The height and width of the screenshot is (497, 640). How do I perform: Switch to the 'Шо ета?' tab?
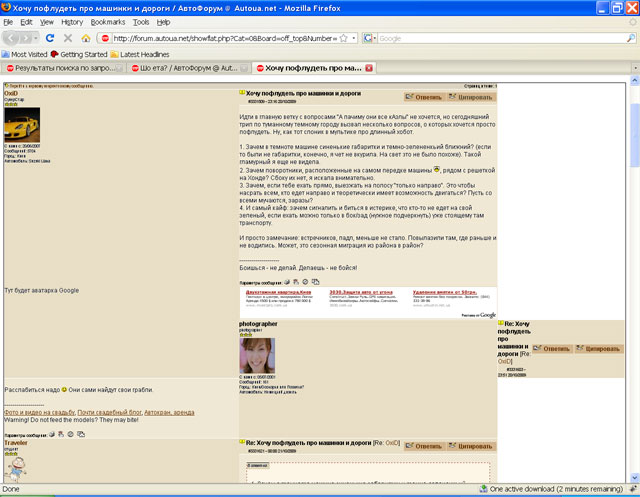(x=189, y=68)
